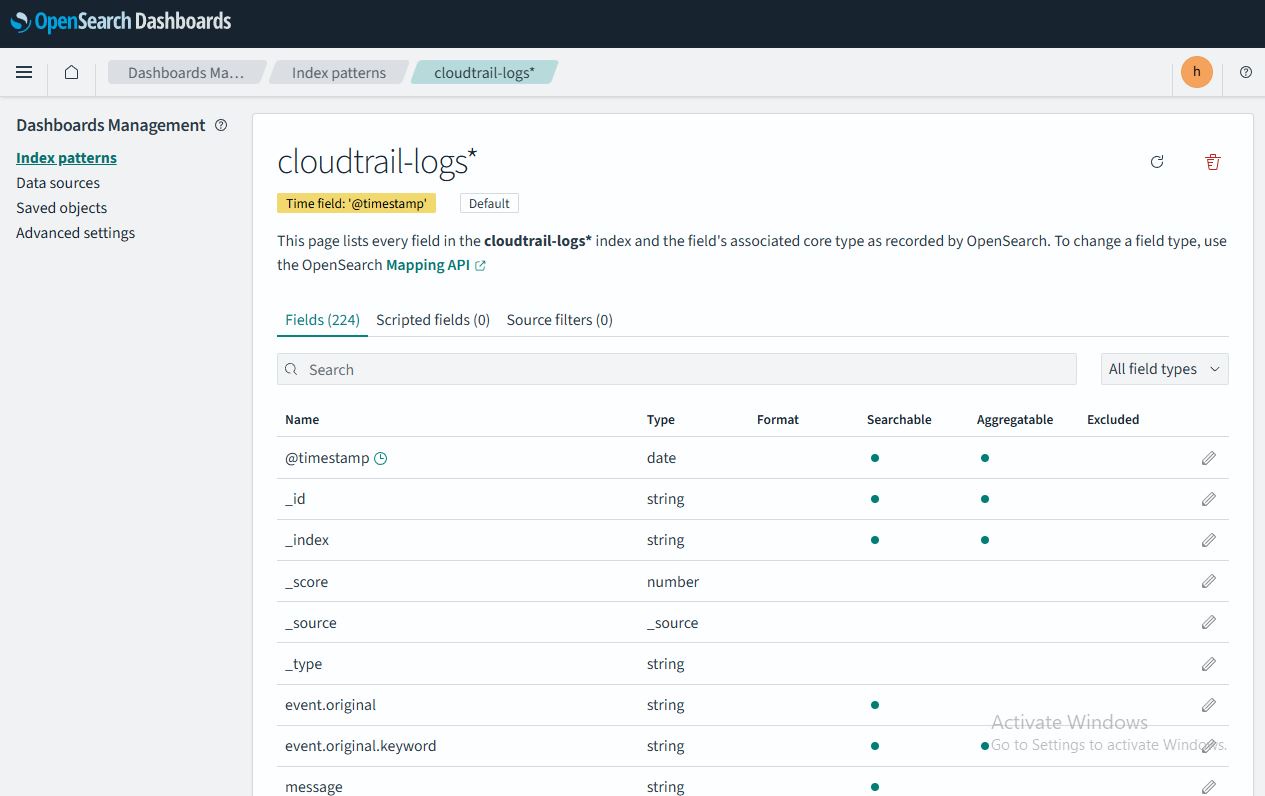Click clock icon next to @timestamp
This screenshot has width=1265, height=796.
pyautogui.click(x=380, y=458)
